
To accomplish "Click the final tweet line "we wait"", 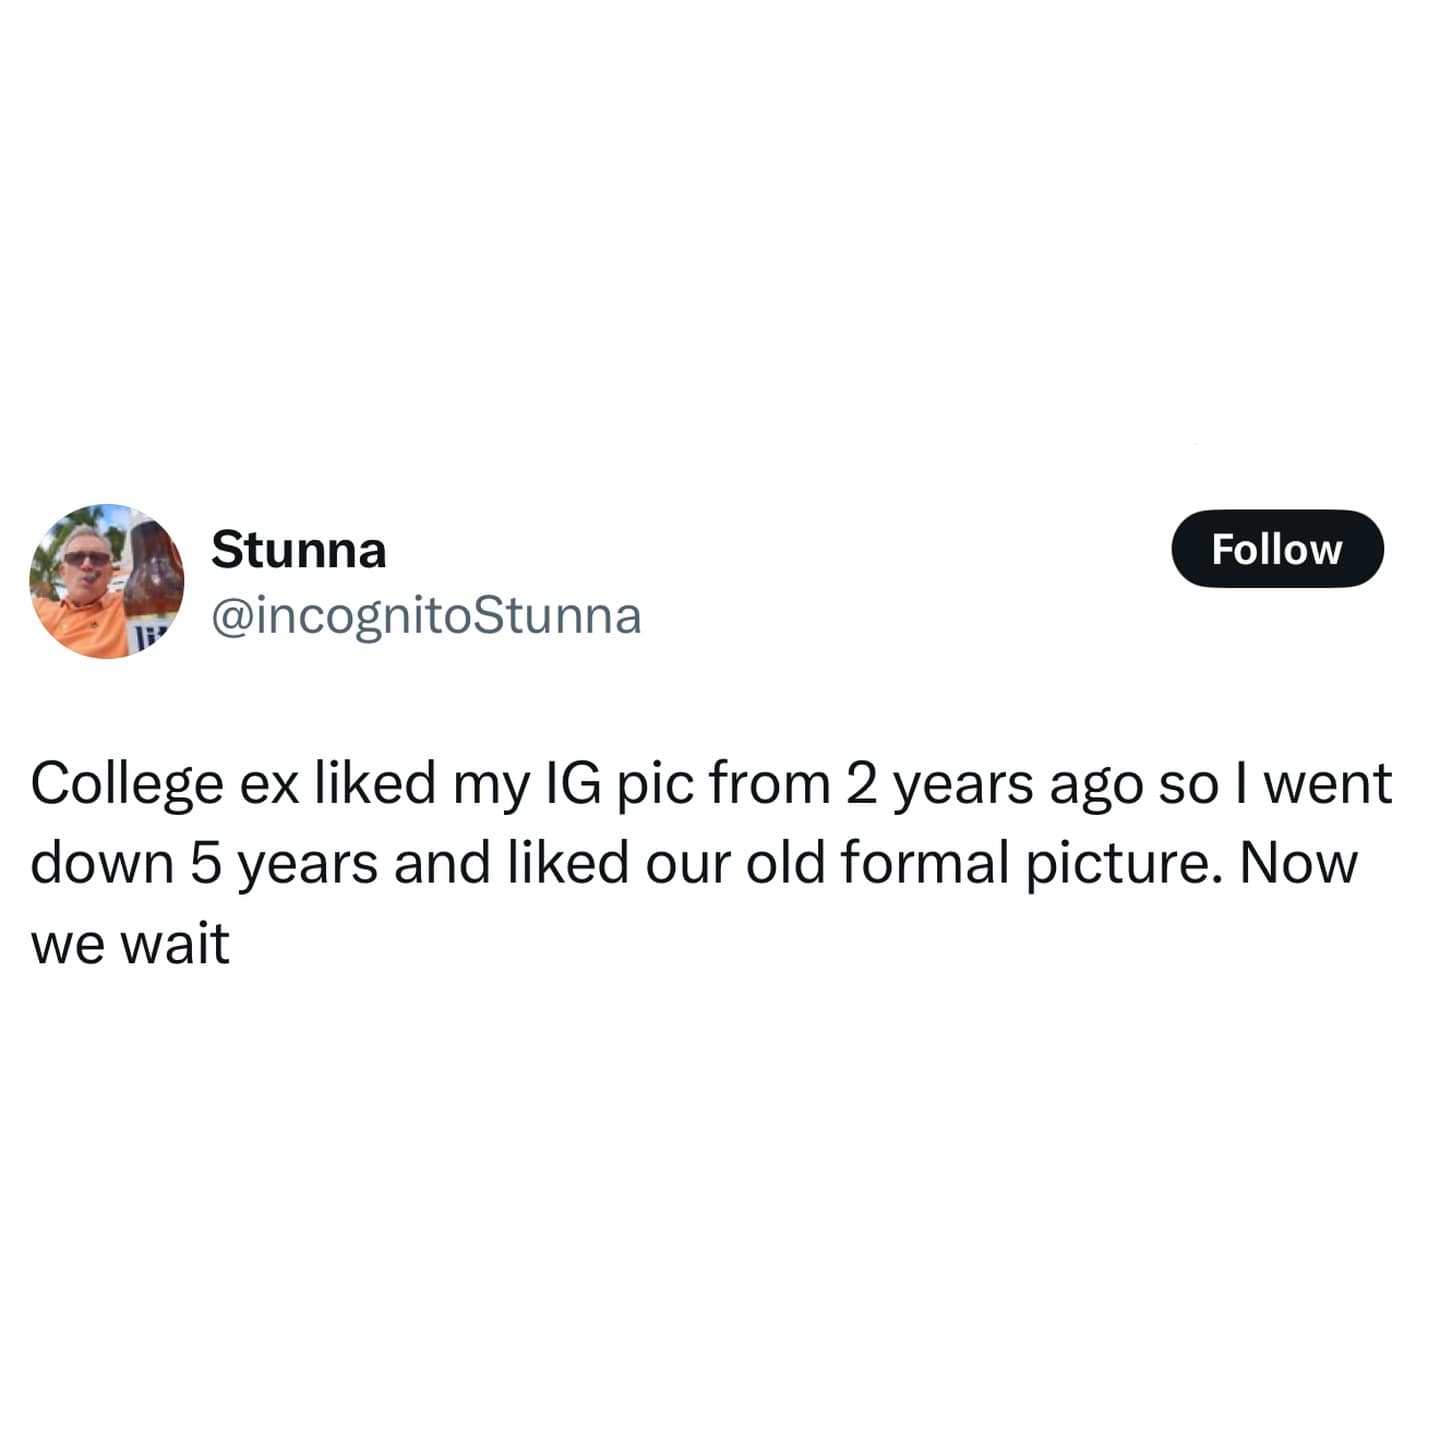I will pyautogui.click(x=130, y=943).
